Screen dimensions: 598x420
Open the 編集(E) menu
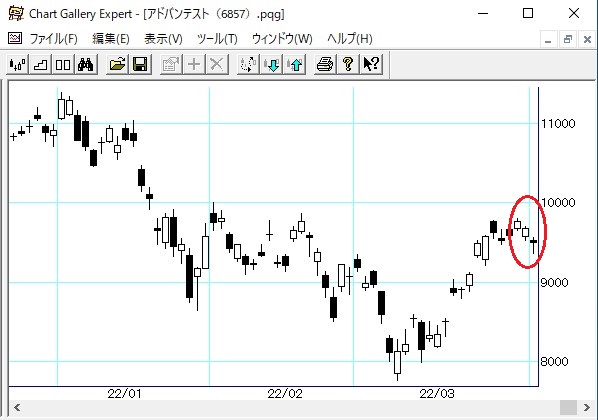click(x=111, y=39)
